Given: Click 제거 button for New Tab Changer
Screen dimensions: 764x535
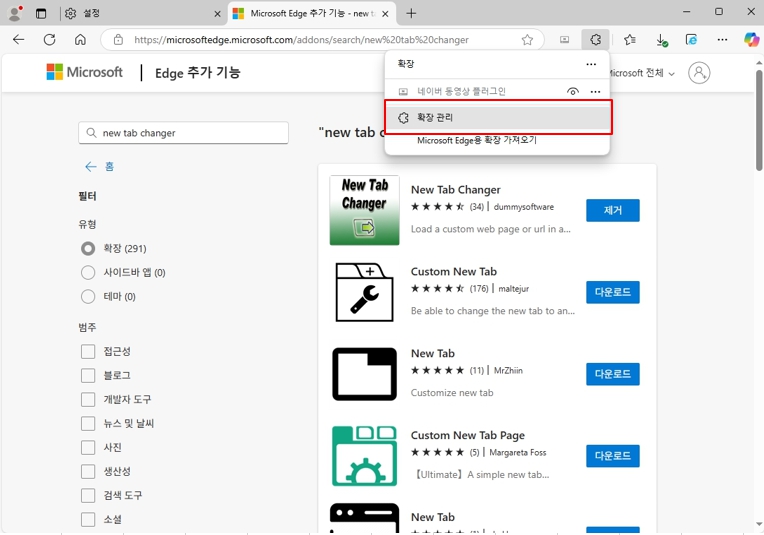Looking at the screenshot, I should pos(612,210).
